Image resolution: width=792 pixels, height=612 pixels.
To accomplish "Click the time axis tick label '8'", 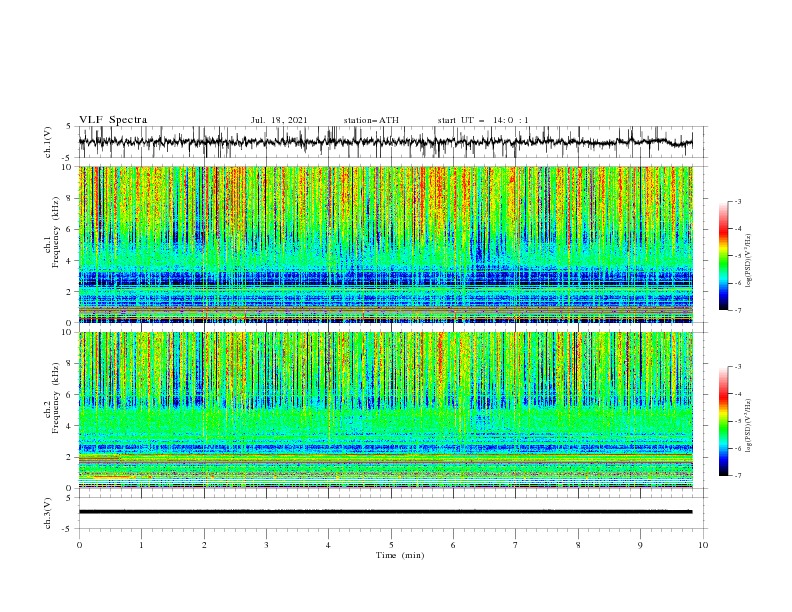I will click(x=578, y=545).
